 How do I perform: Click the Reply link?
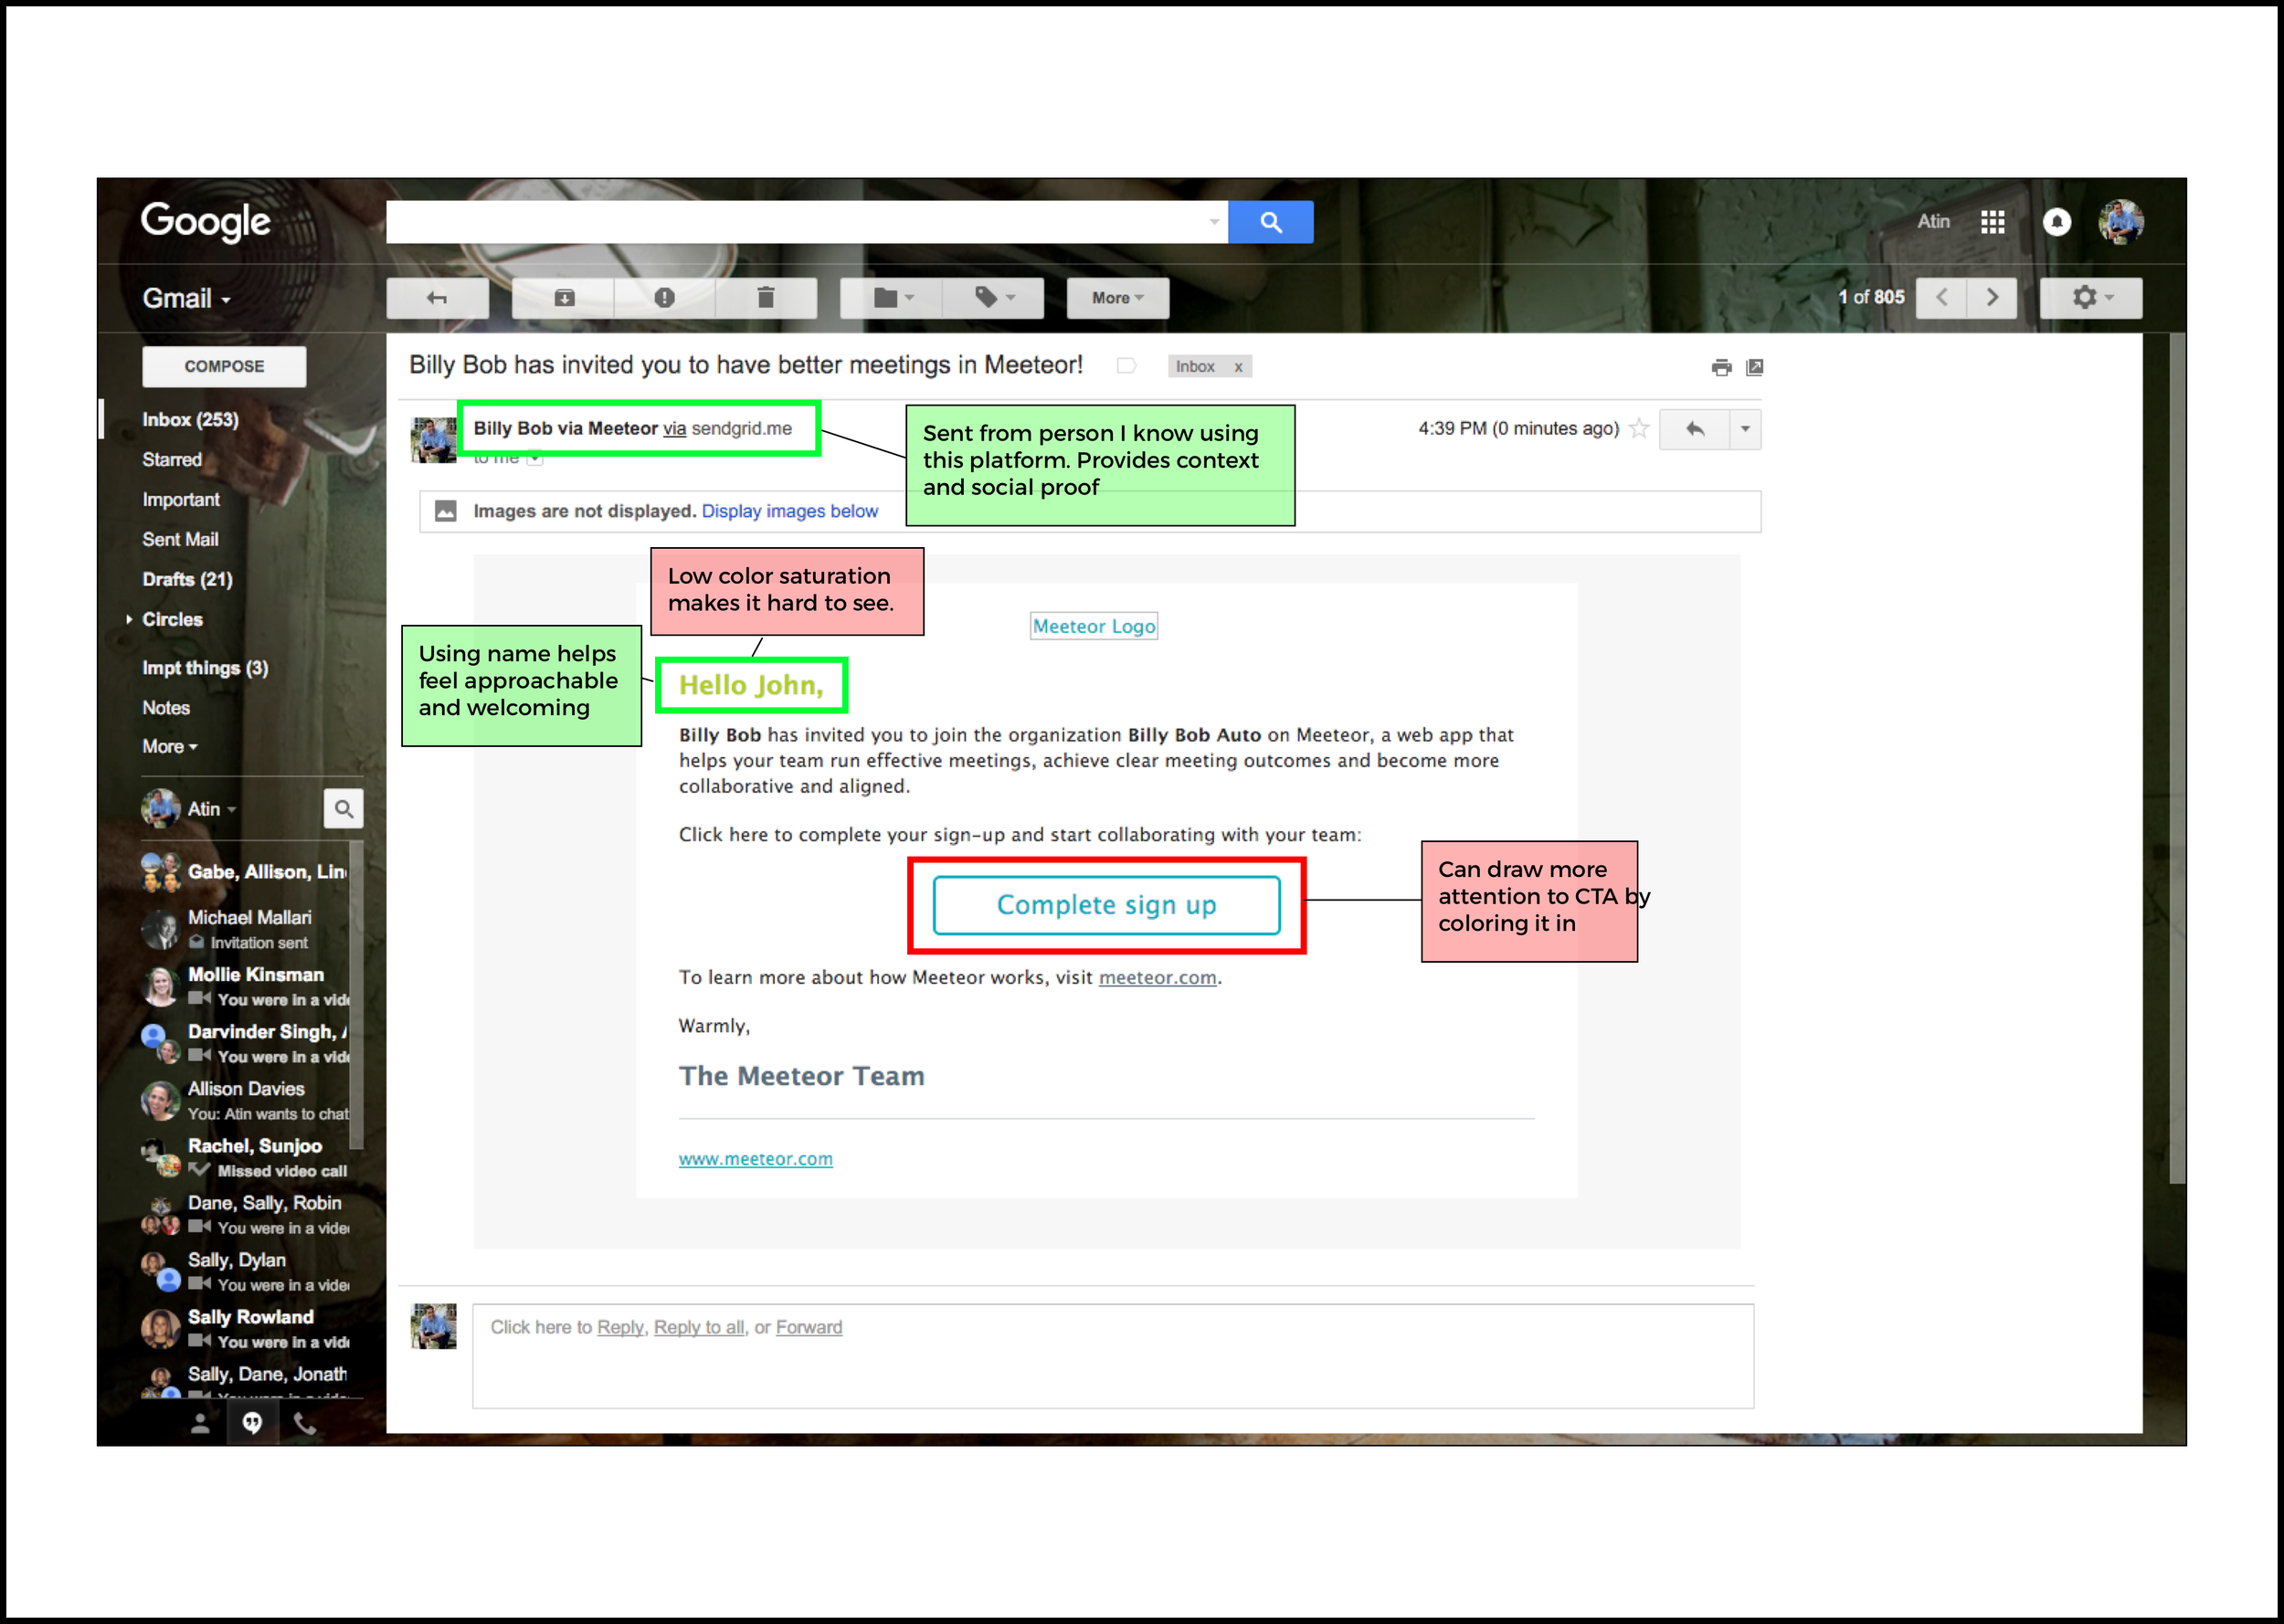pyautogui.click(x=620, y=1327)
